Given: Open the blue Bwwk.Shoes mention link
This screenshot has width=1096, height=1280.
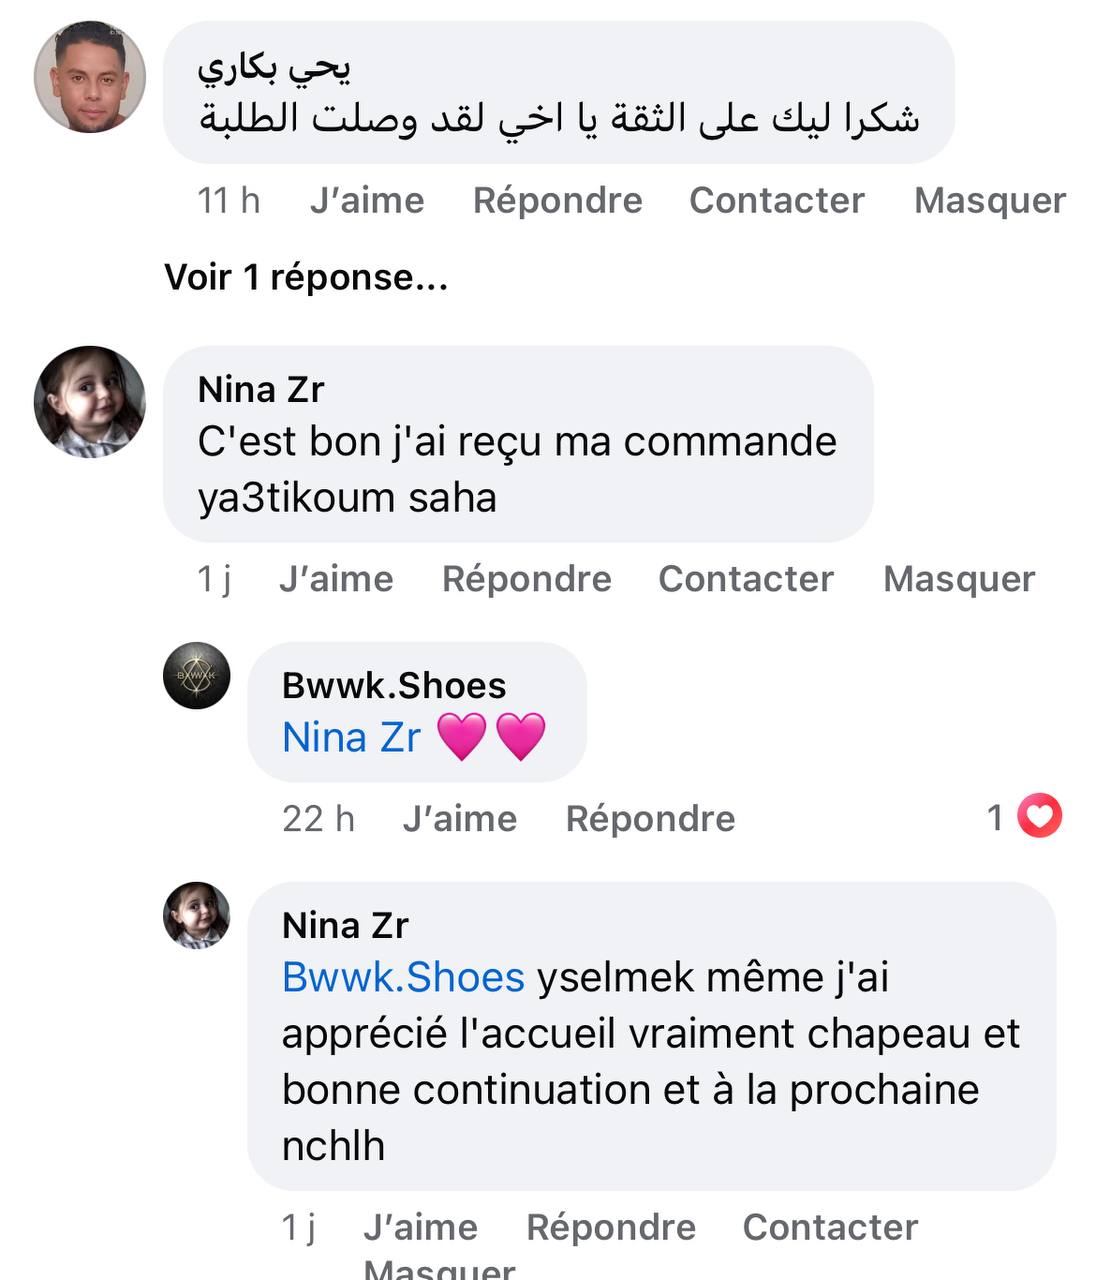Looking at the screenshot, I should coord(403,977).
